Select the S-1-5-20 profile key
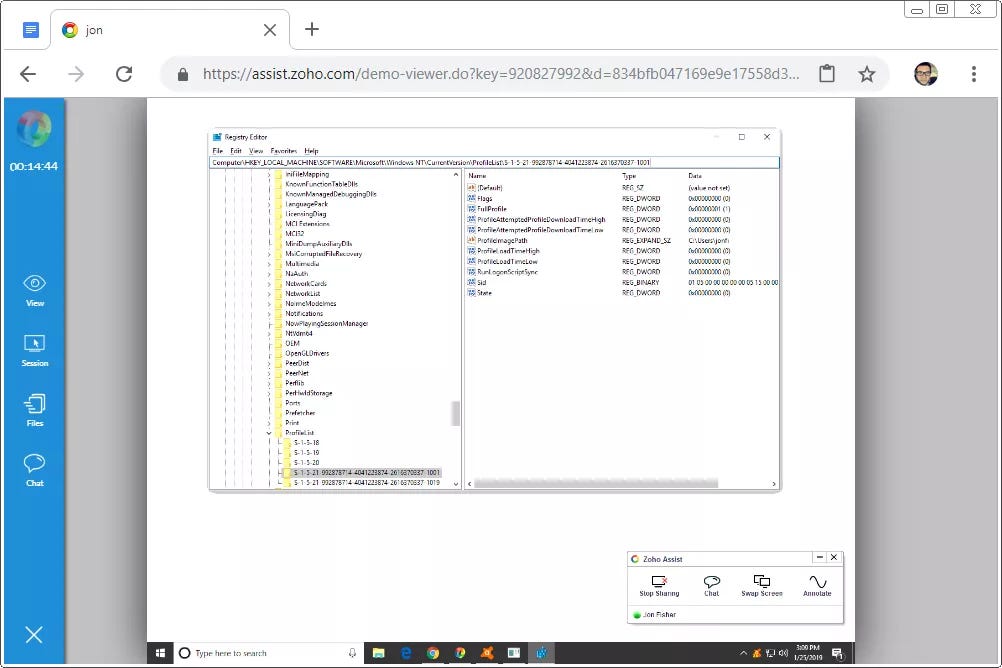Image resolution: width=1002 pixels, height=668 pixels. (306, 463)
